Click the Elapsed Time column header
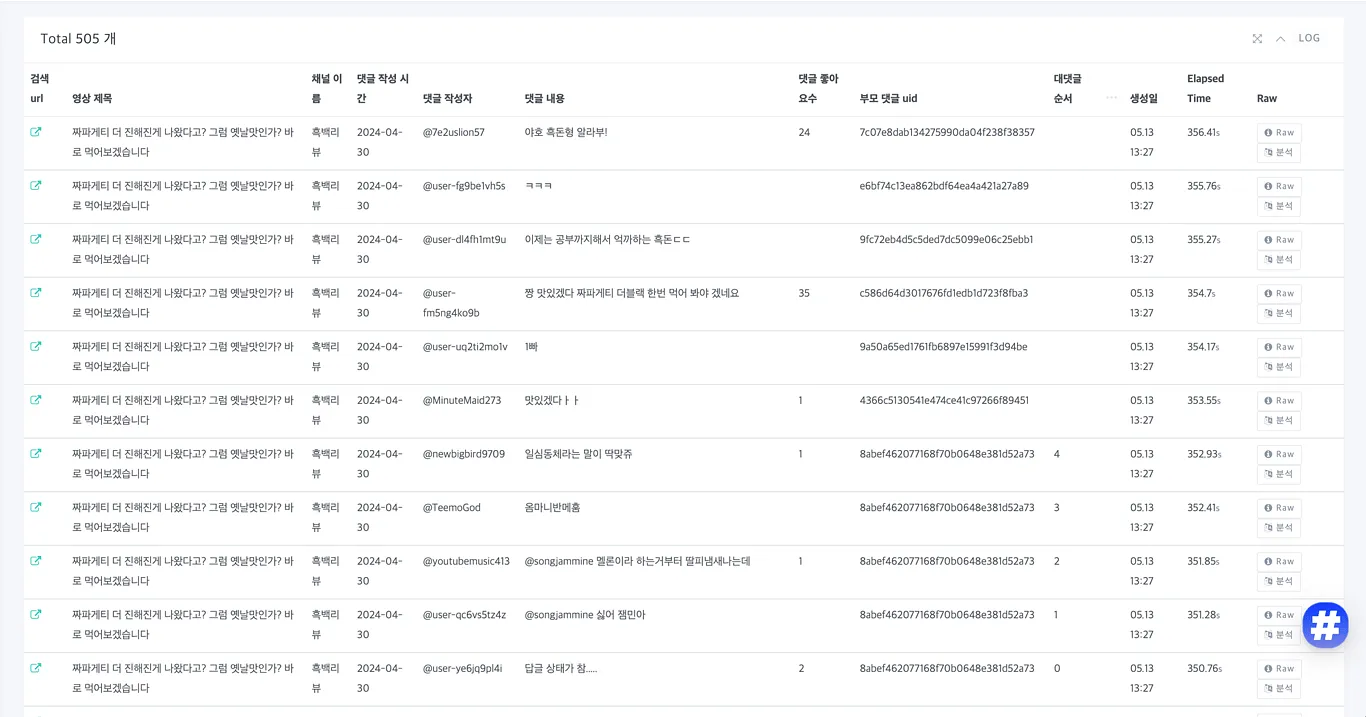This screenshot has height=717, width=1366. coord(1205,88)
